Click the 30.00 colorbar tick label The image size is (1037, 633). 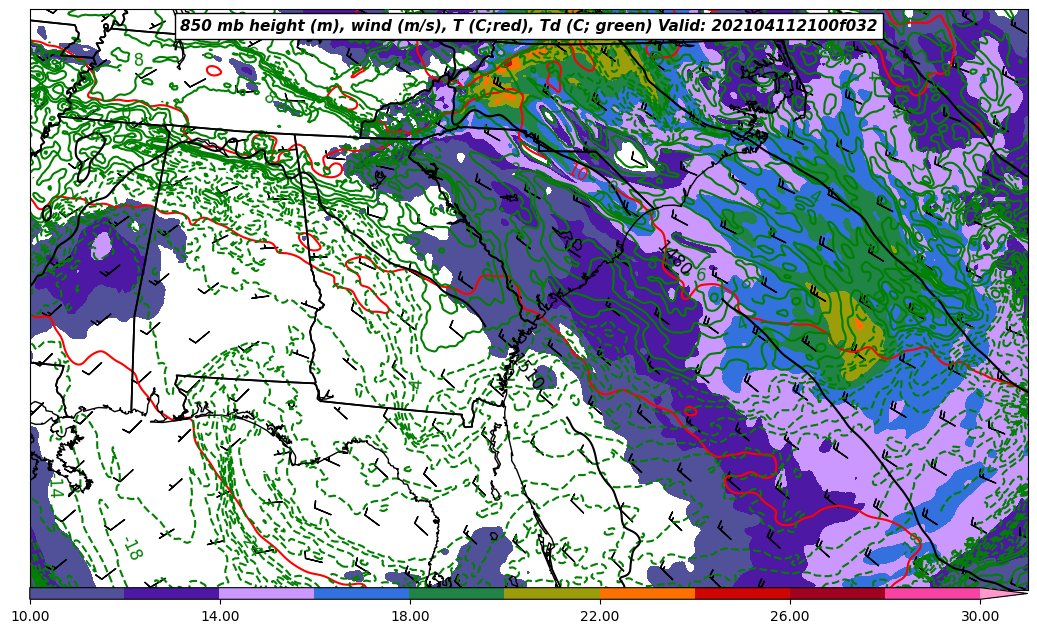pyautogui.click(x=980, y=616)
